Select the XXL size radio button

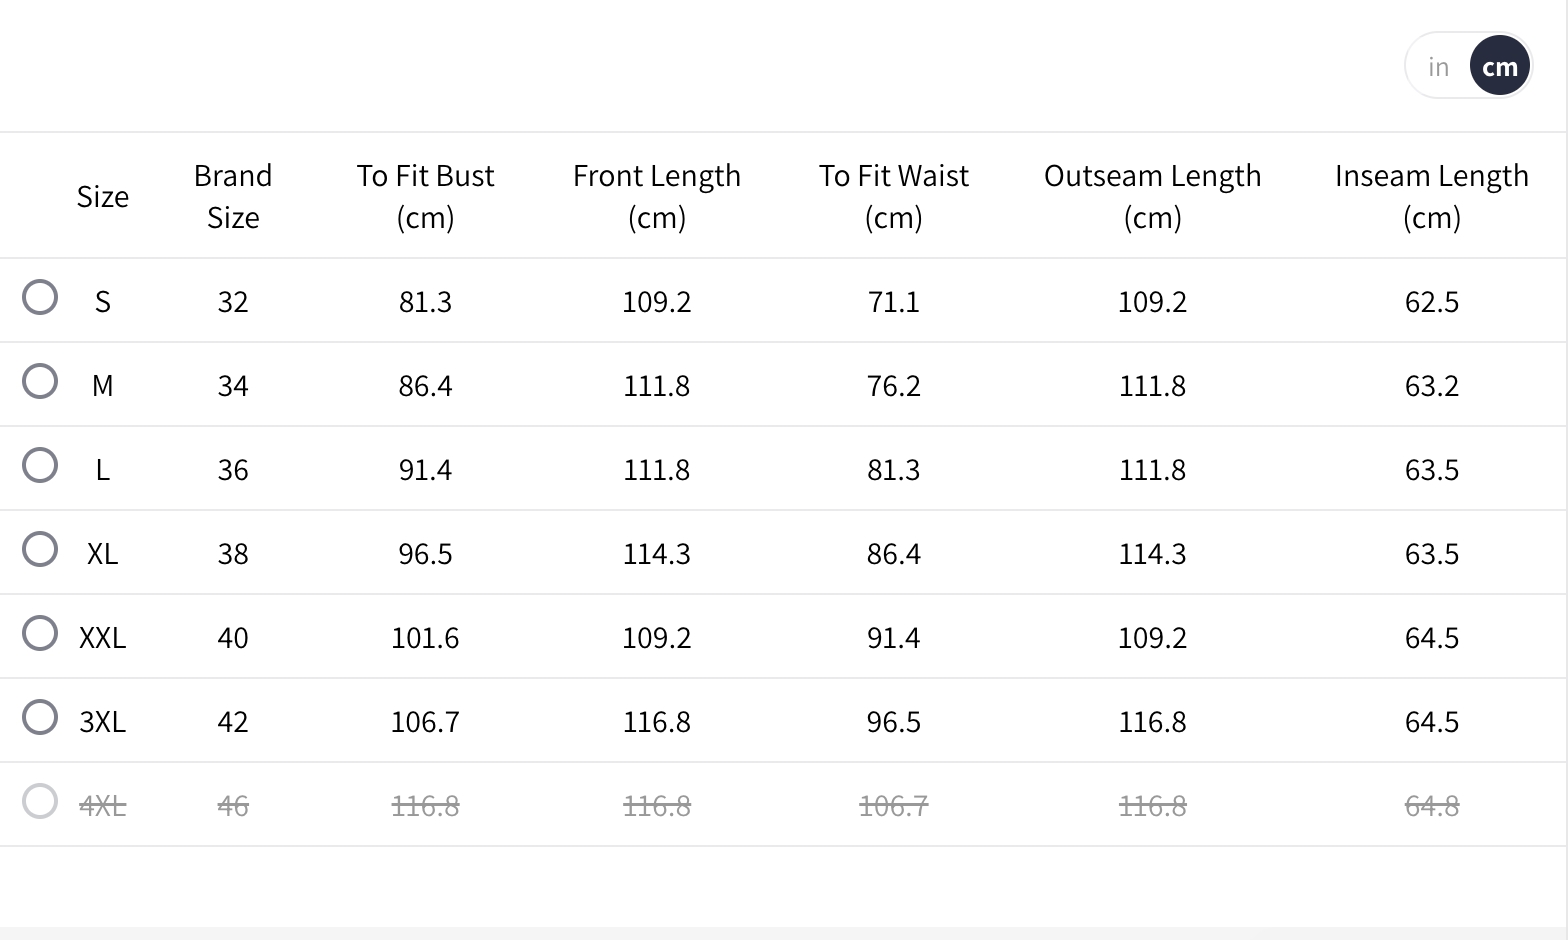tap(40, 633)
